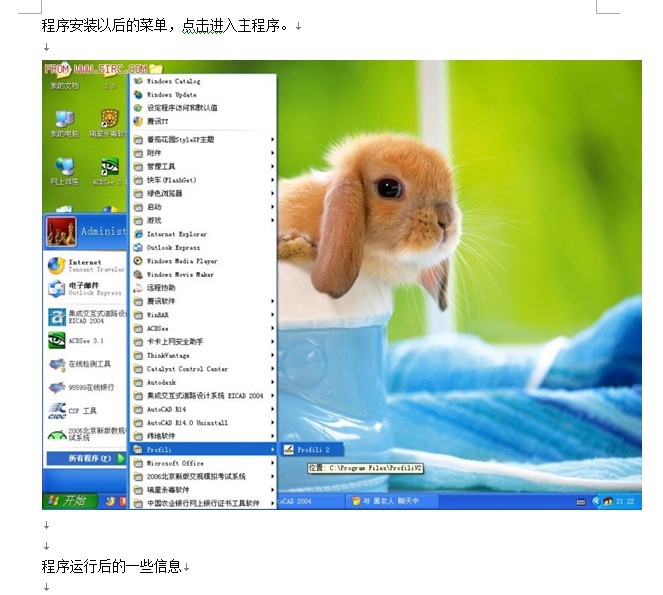Open the AutoCAD R14 program group
Viewport: 663px width, 595px height.
203,409
